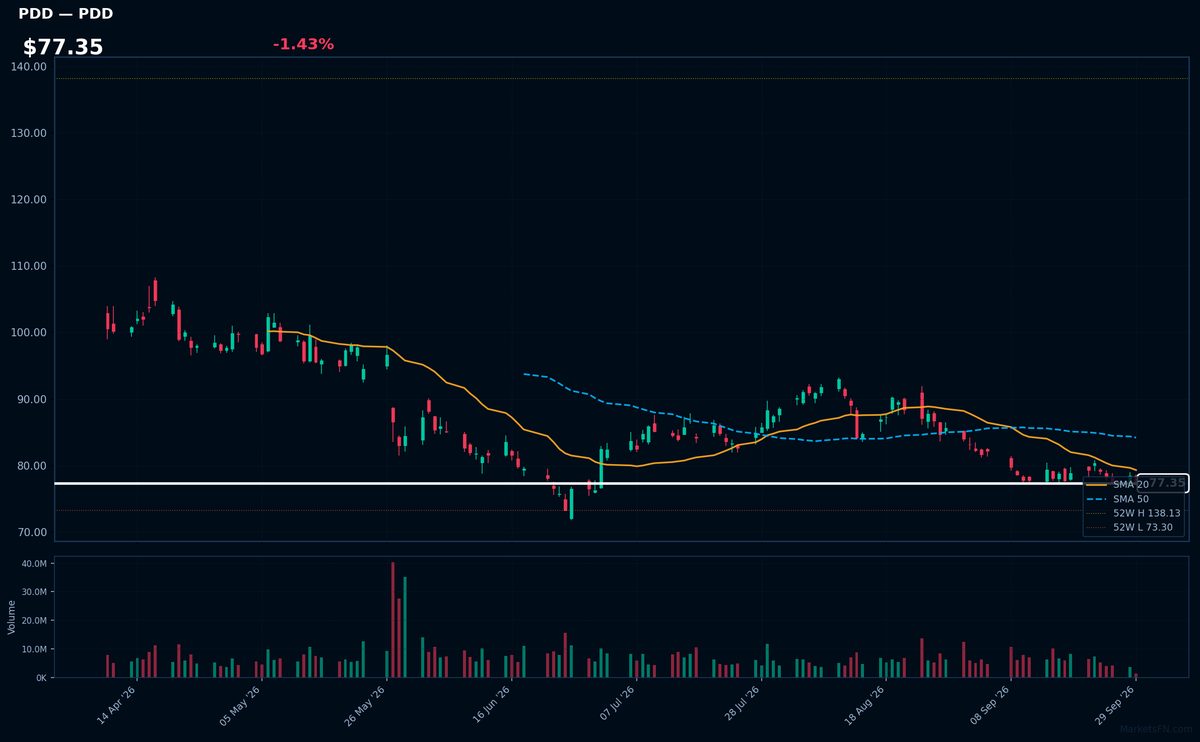Click the 0K volume axis label
Viewport: 1200px width, 742px height.
click(x=41, y=678)
